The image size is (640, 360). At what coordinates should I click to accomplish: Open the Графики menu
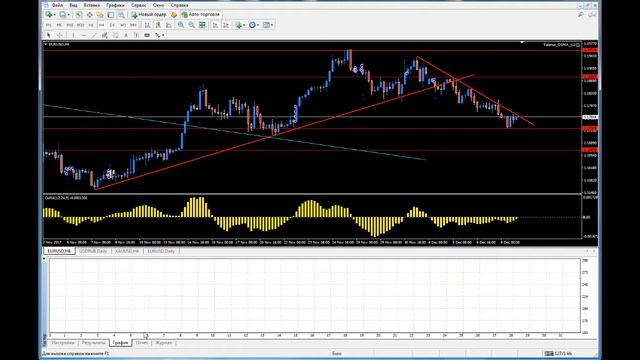click(x=116, y=5)
